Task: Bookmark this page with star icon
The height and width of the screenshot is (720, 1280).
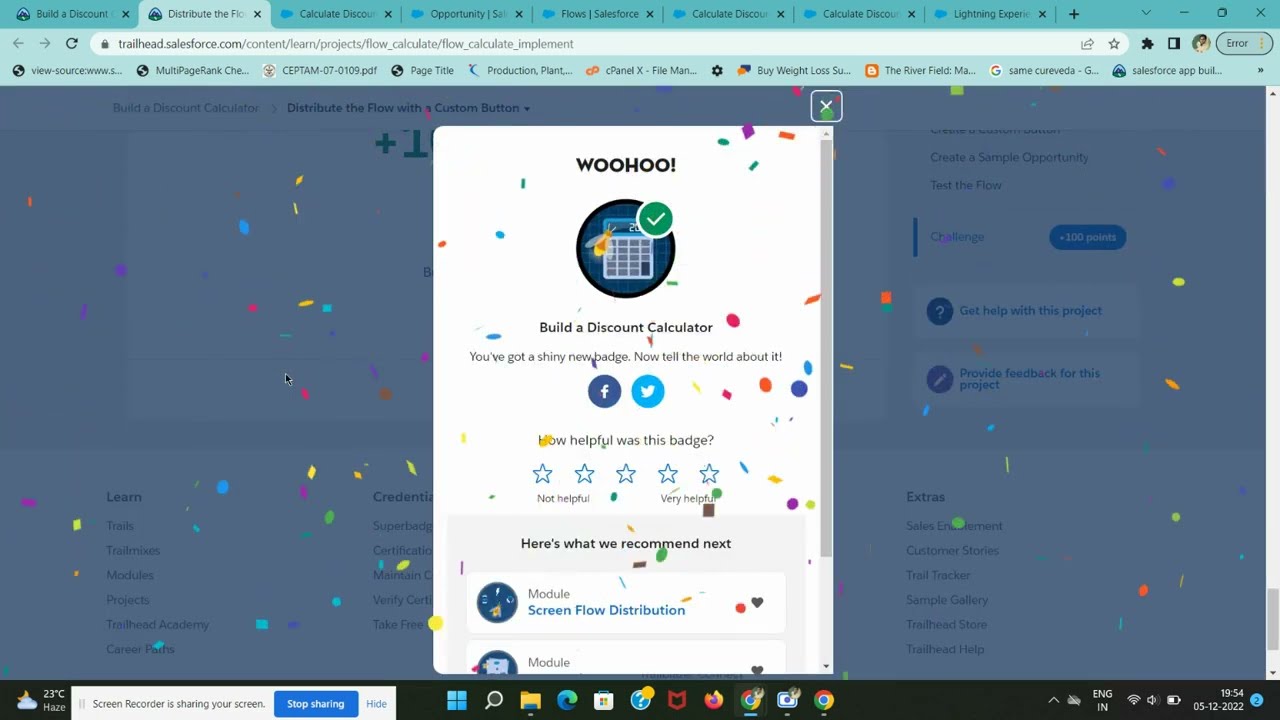Action: click(1114, 44)
